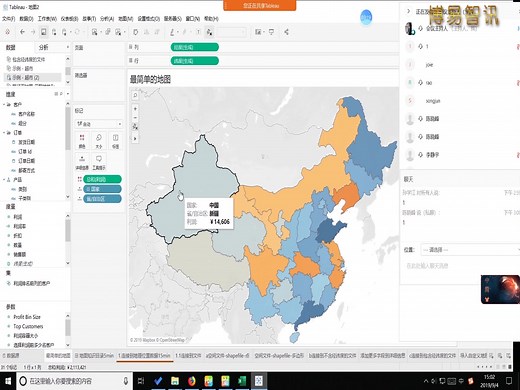This screenshot has width=520, height=390.
Task: Click the Size card in Marks
Action: pyautogui.click(x=99, y=141)
